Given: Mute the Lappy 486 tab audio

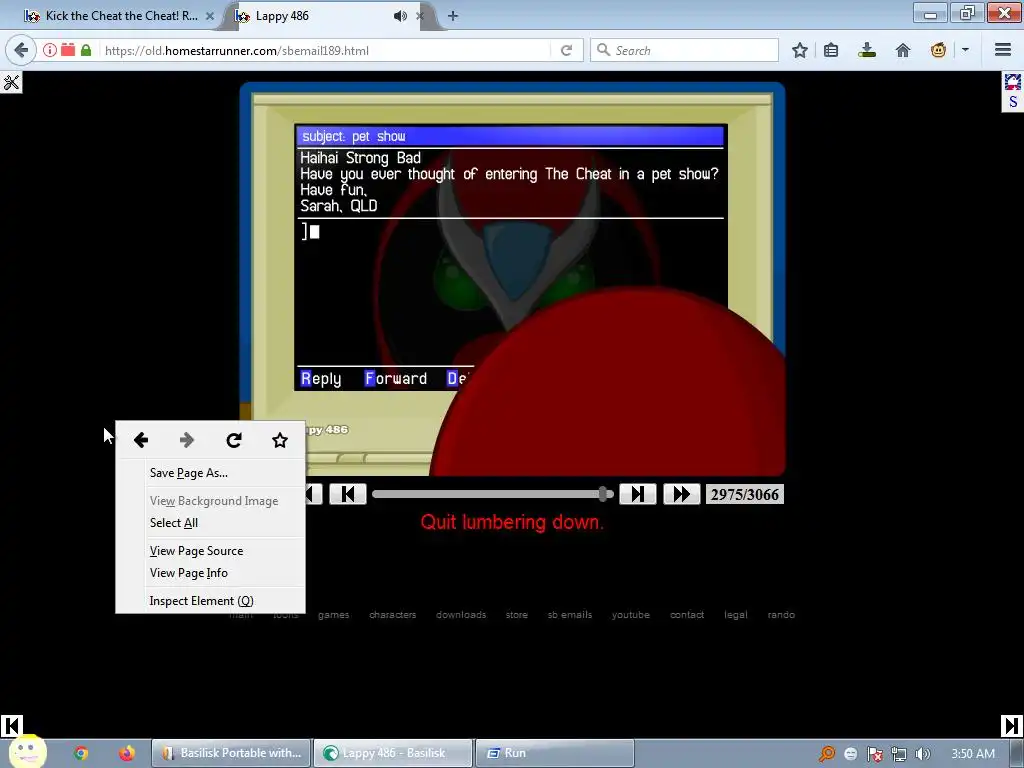Looking at the screenshot, I should point(400,16).
